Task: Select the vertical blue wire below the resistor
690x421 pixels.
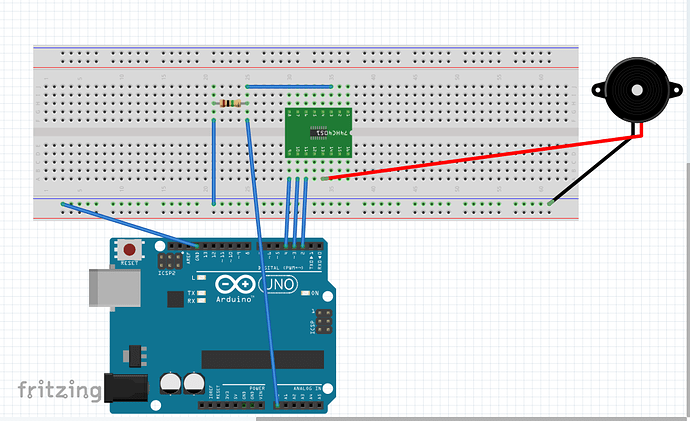Action: pos(214,161)
